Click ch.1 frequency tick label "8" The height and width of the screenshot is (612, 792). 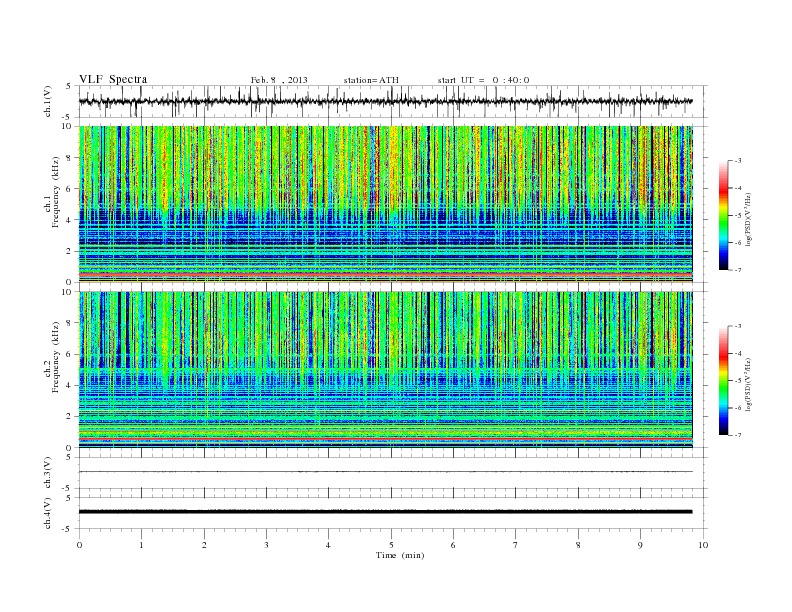(69, 158)
